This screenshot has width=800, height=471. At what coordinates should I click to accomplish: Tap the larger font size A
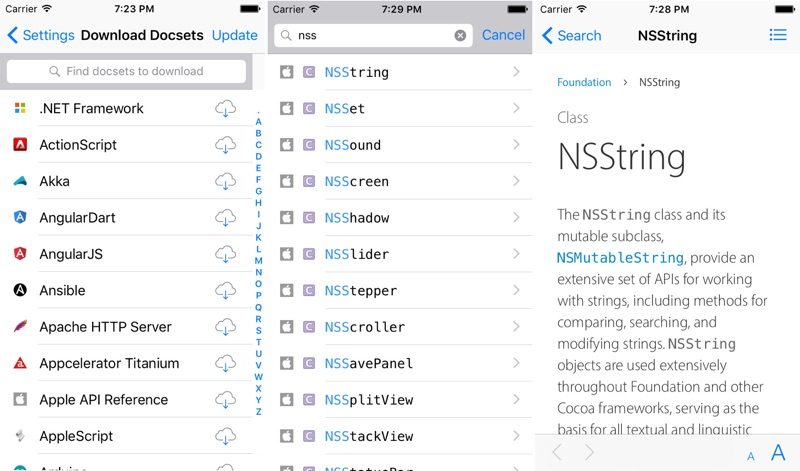click(x=778, y=453)
